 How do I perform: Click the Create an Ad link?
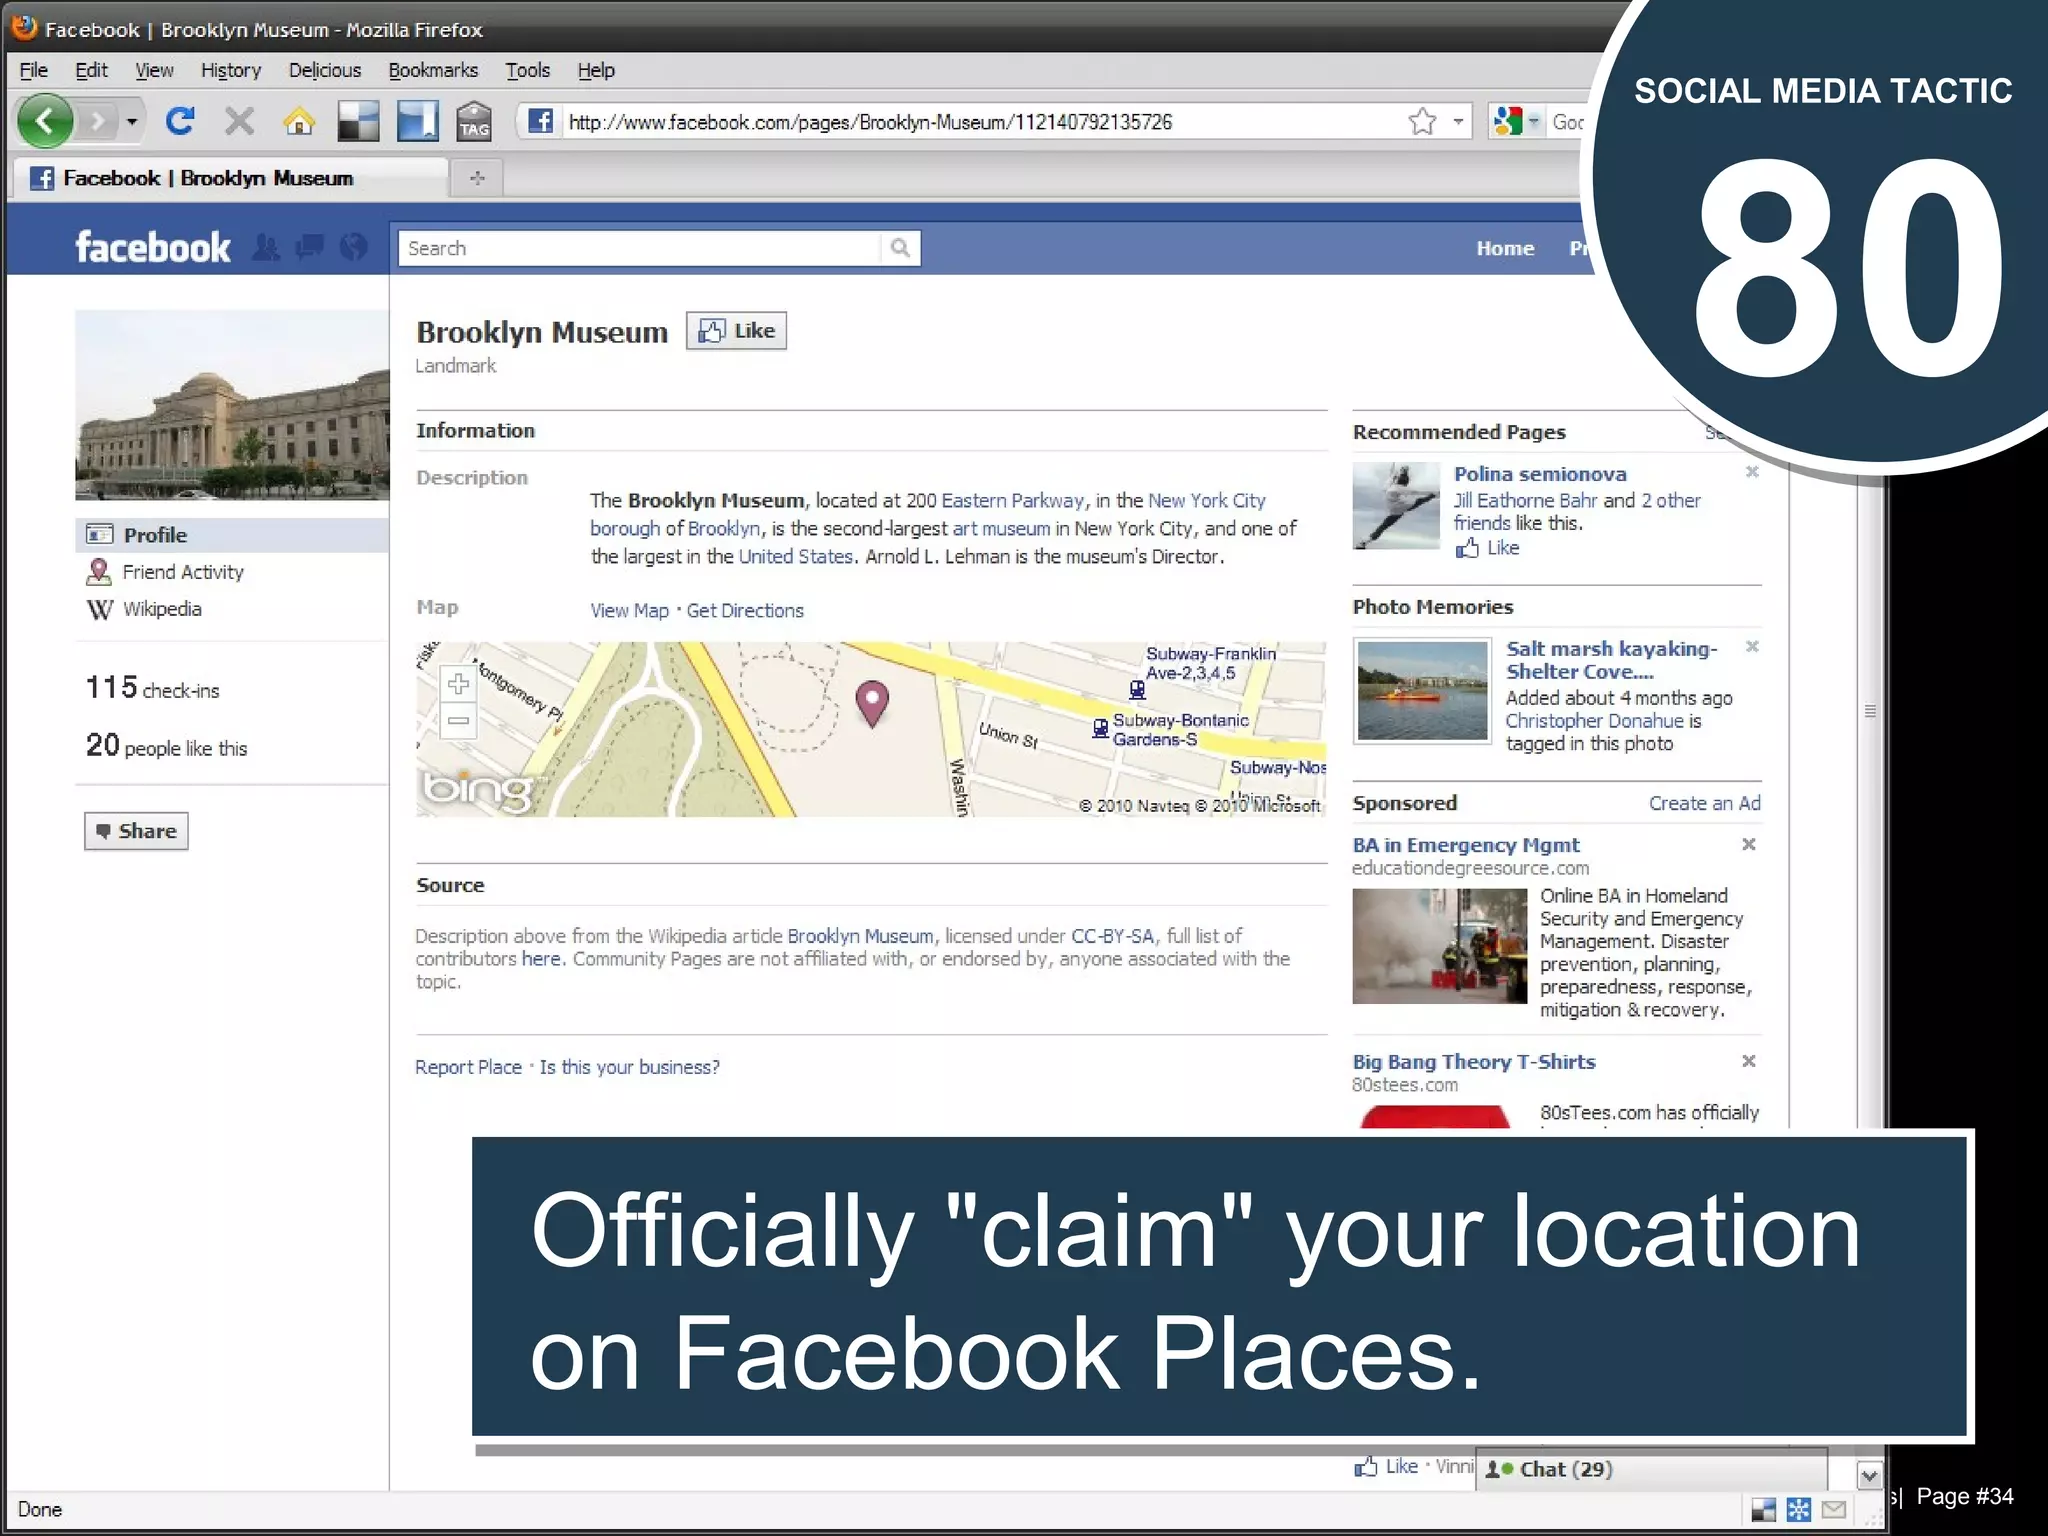click(1704, 803)
